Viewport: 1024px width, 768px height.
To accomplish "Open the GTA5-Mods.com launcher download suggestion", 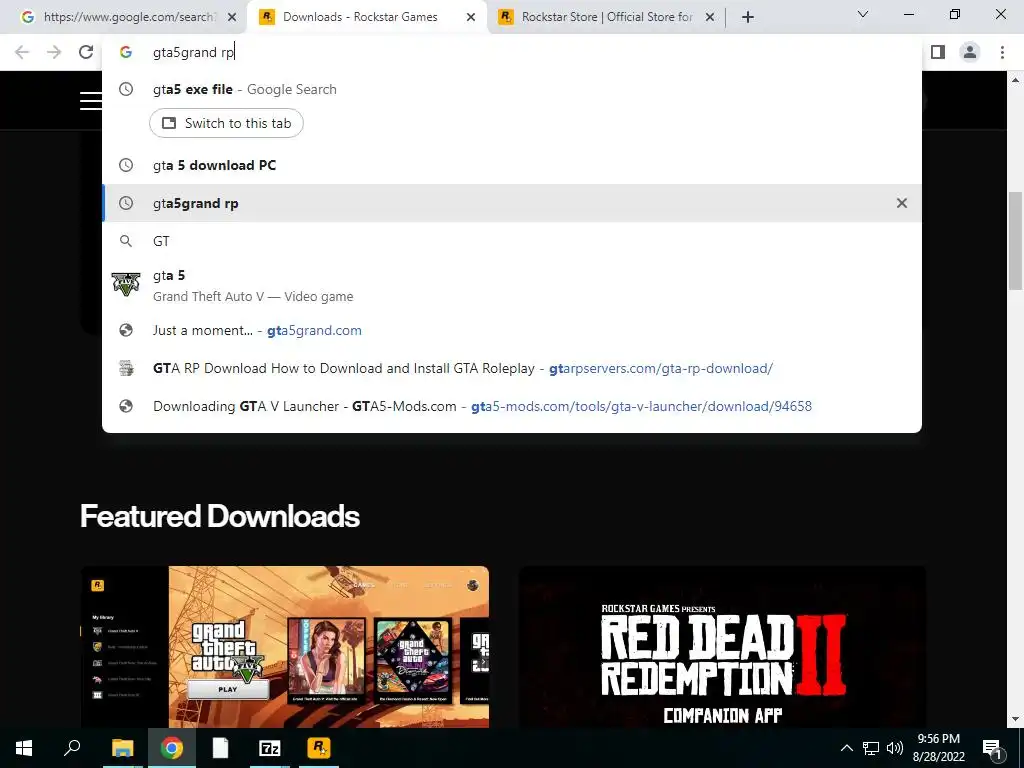I will pos(512,406).
